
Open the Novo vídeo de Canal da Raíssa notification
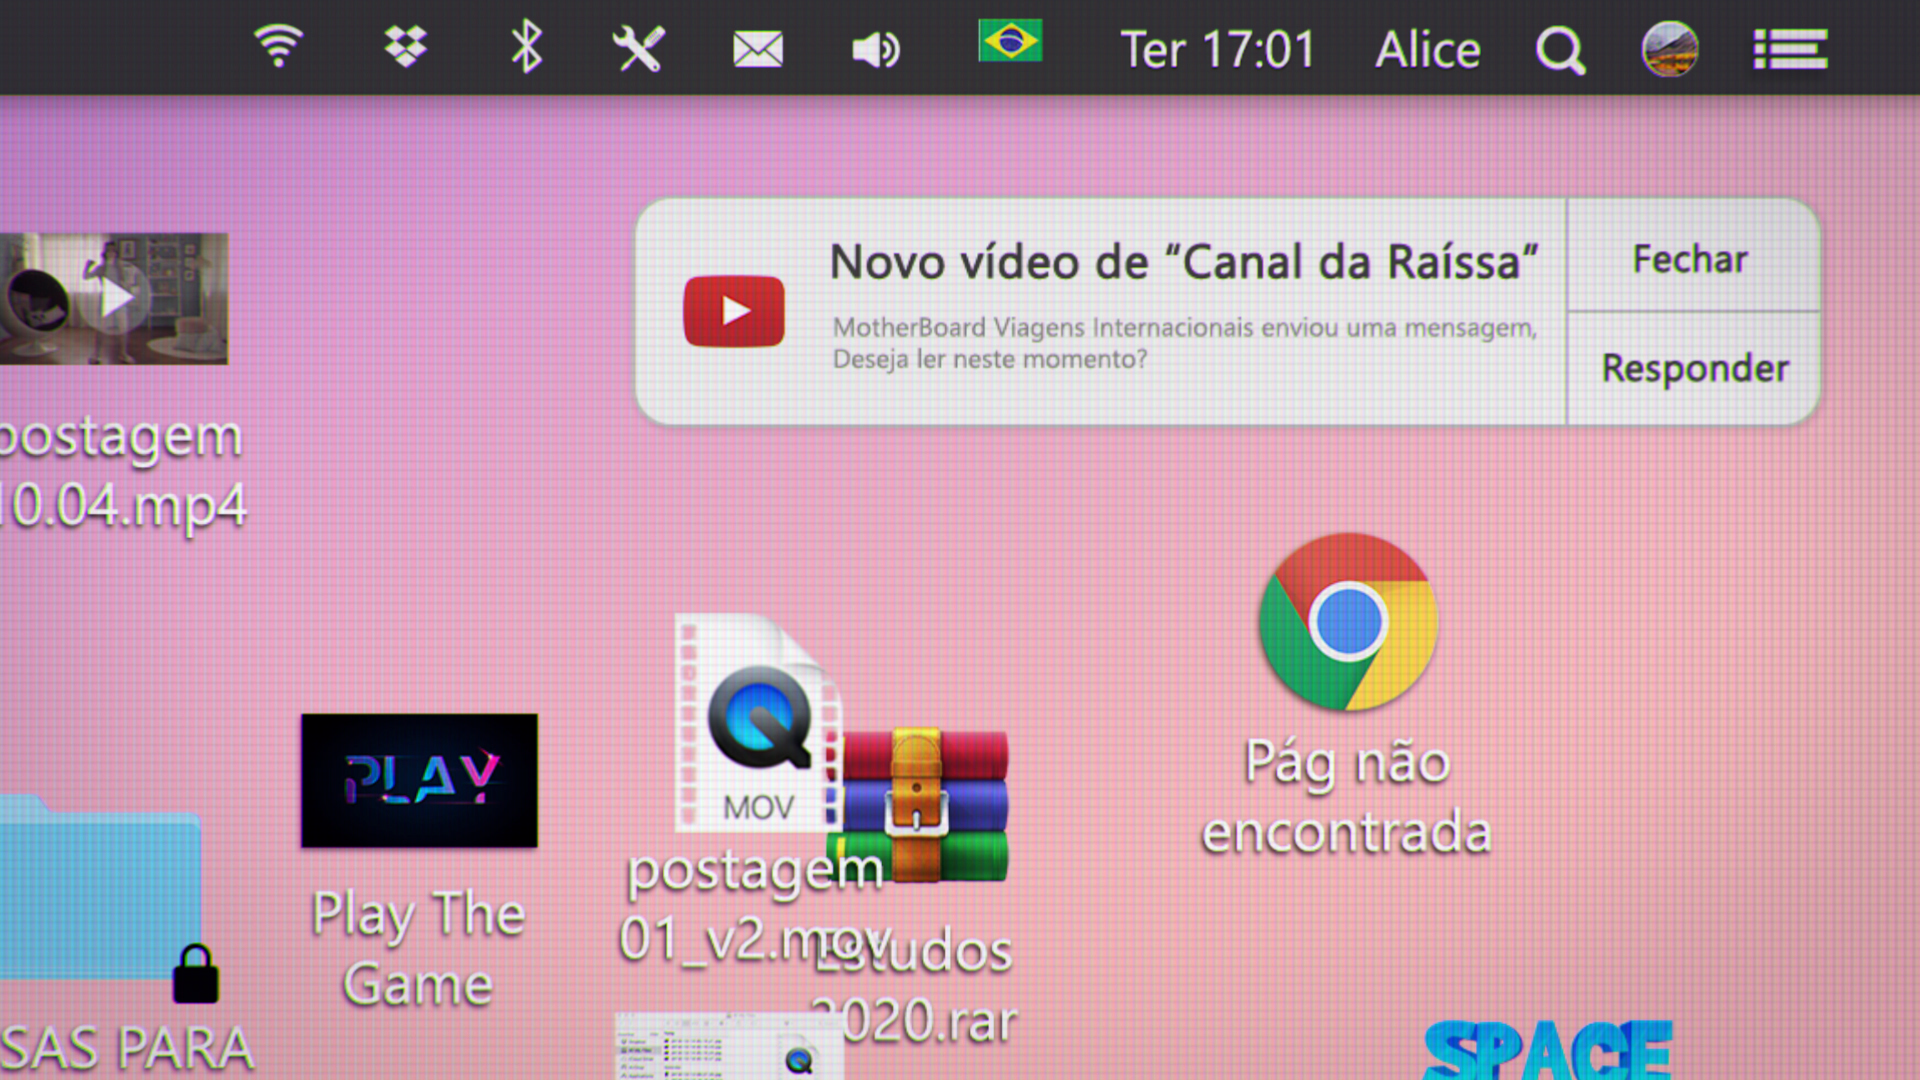click(x=1100, y=311)
